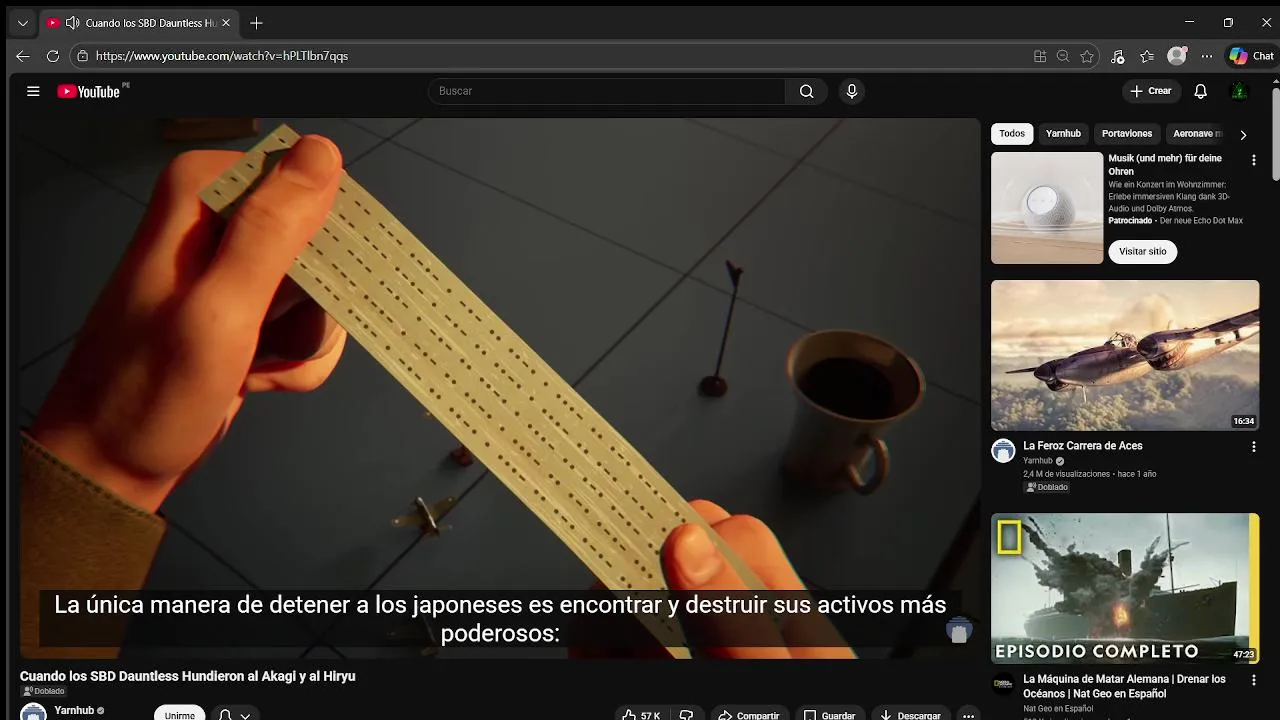
Task: Play La Máquina de Matar Alemana thumbnail
Action: pyautogui.click(x=1125, y=589)
